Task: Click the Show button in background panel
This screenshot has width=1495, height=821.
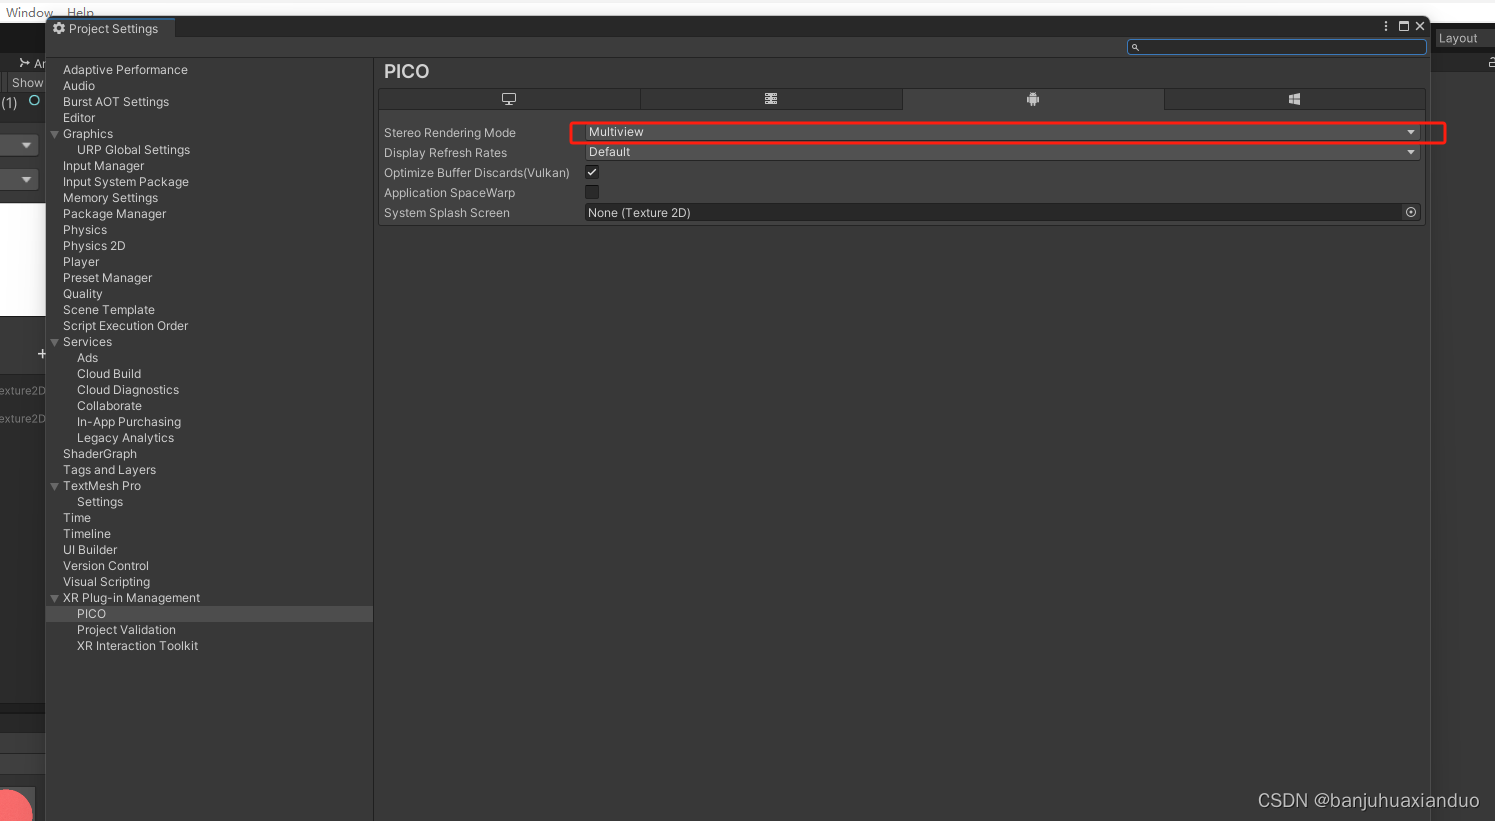Action: tap(27, 83)
